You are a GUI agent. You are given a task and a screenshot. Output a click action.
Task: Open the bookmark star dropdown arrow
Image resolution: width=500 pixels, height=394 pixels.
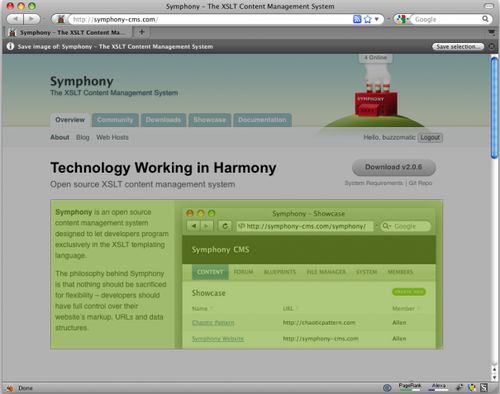point(377,19)
